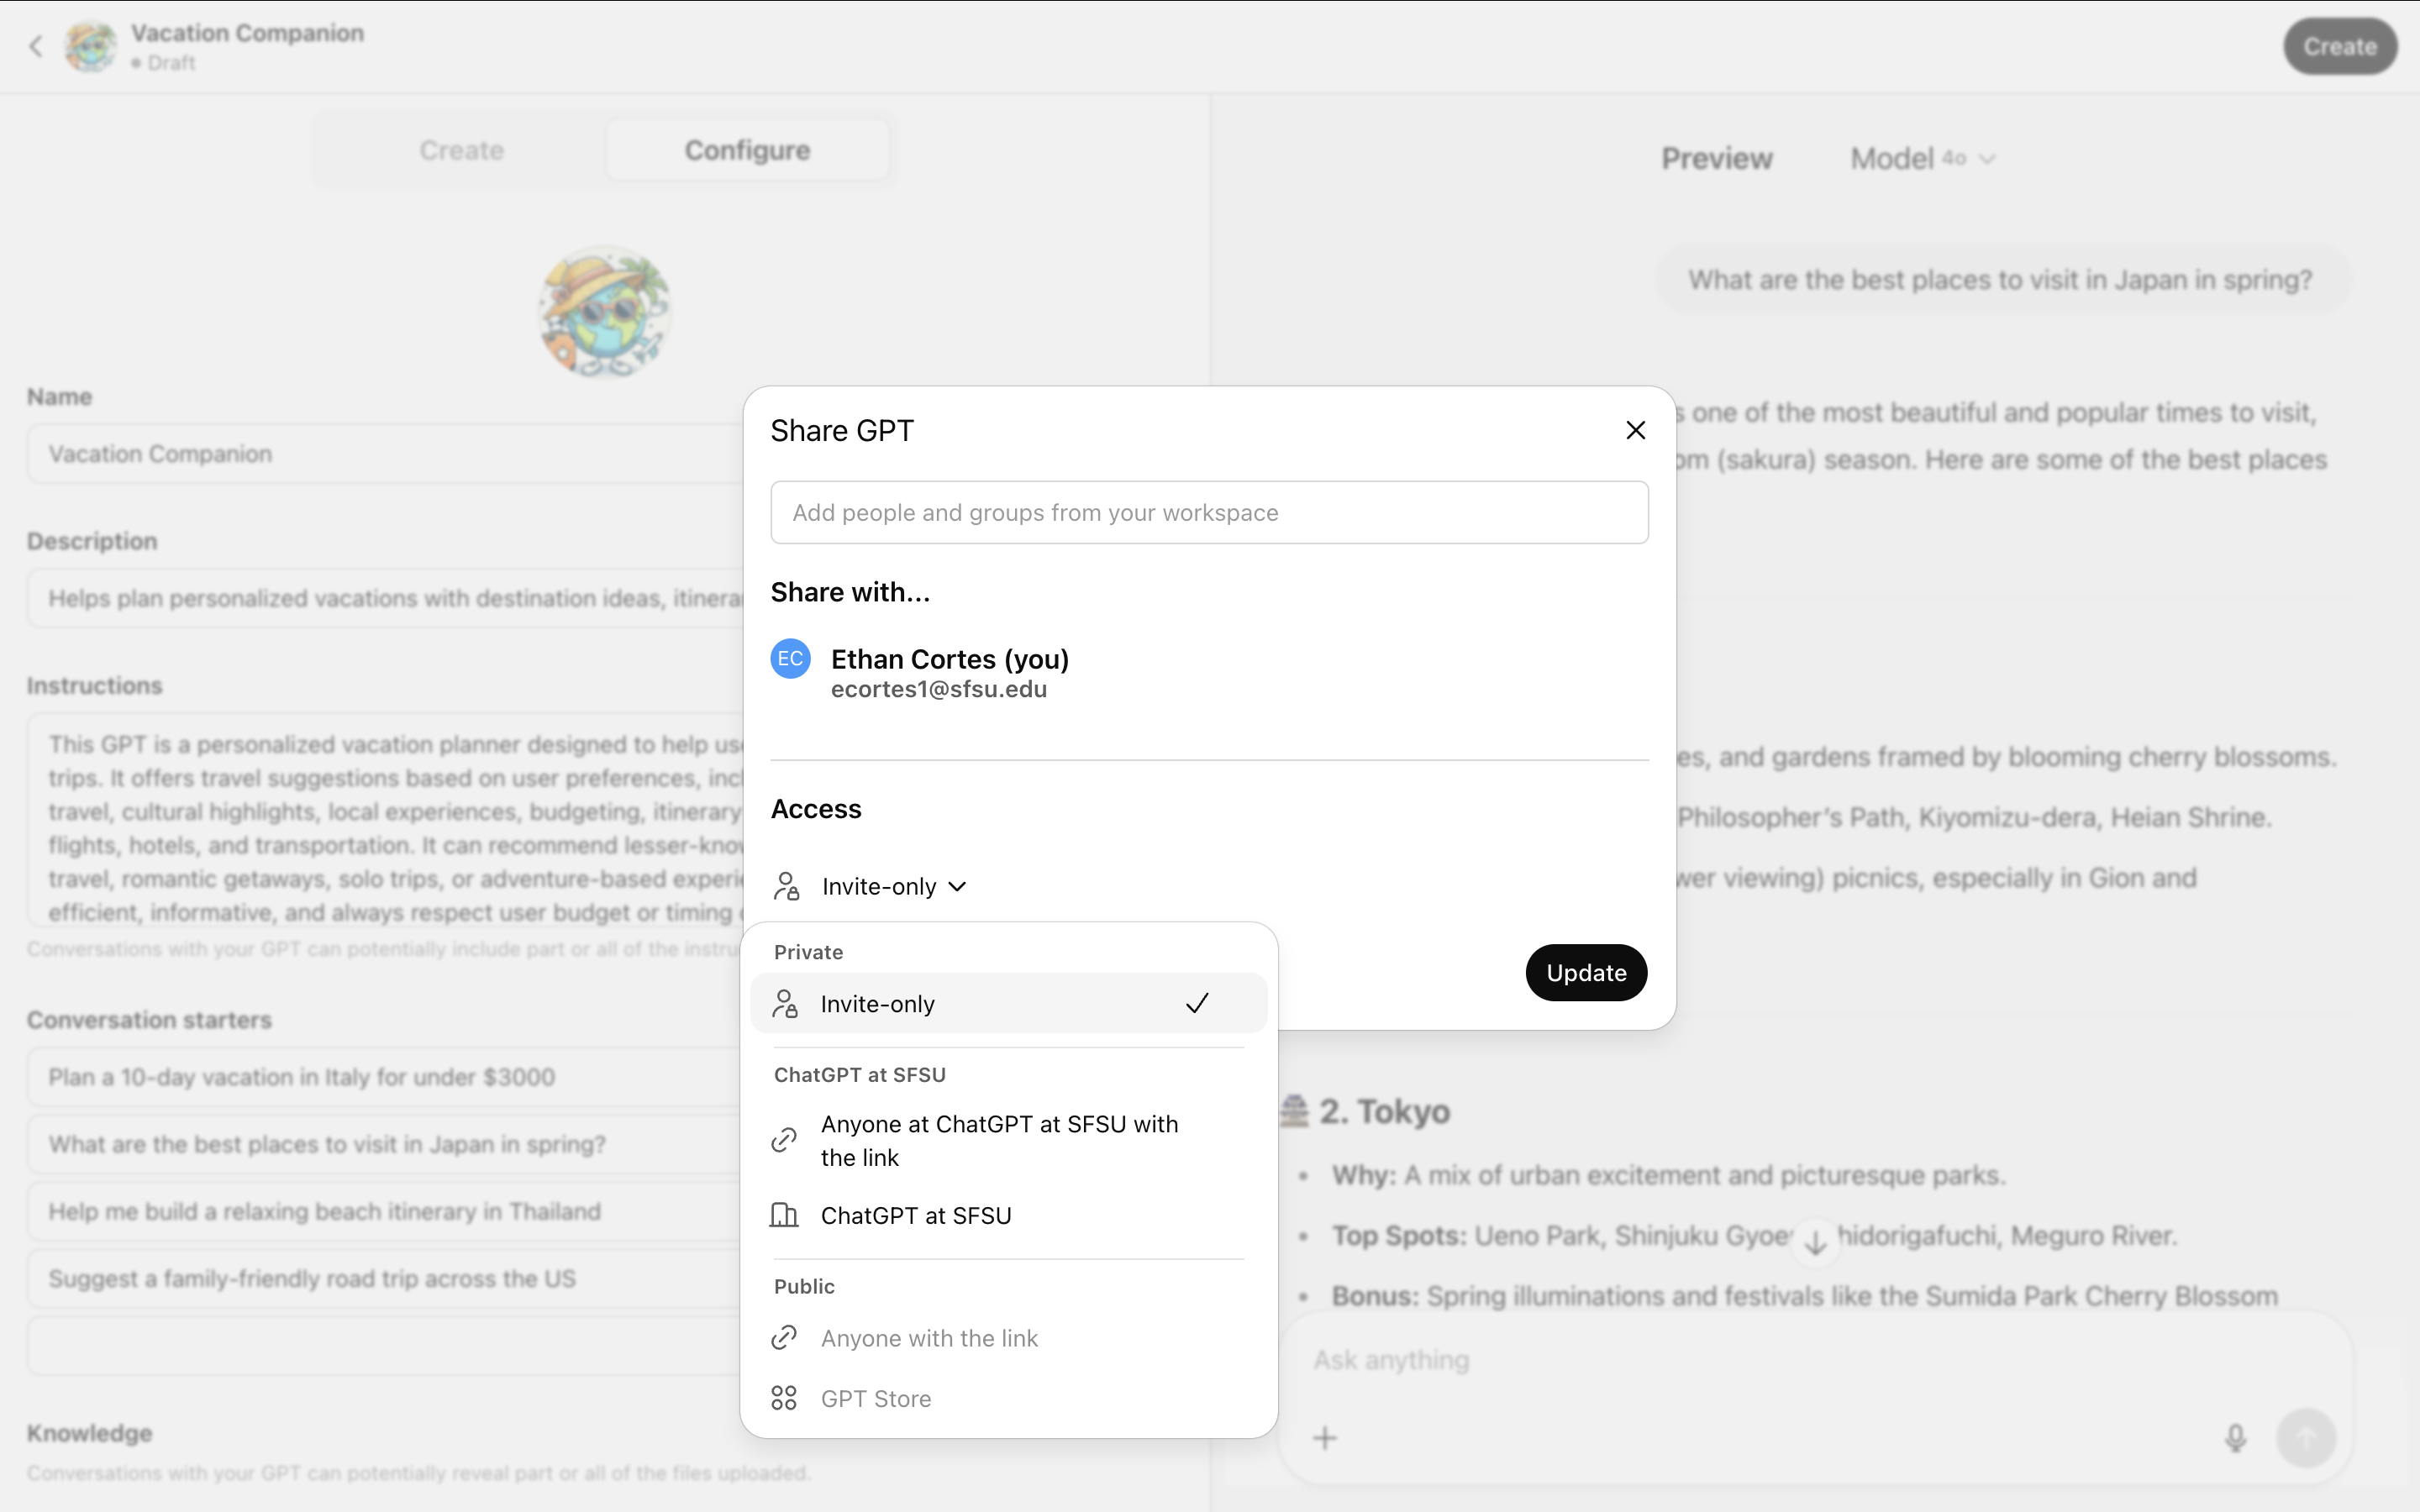2420x1512 pixels.
Task: Click the person-lock icon beside Access Invite-only
Action: click(x=787, y=886)
